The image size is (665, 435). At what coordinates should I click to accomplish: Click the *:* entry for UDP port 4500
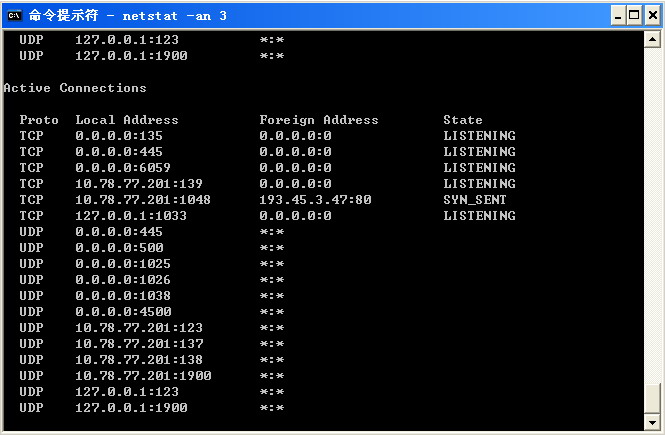(x=272, y=312)
